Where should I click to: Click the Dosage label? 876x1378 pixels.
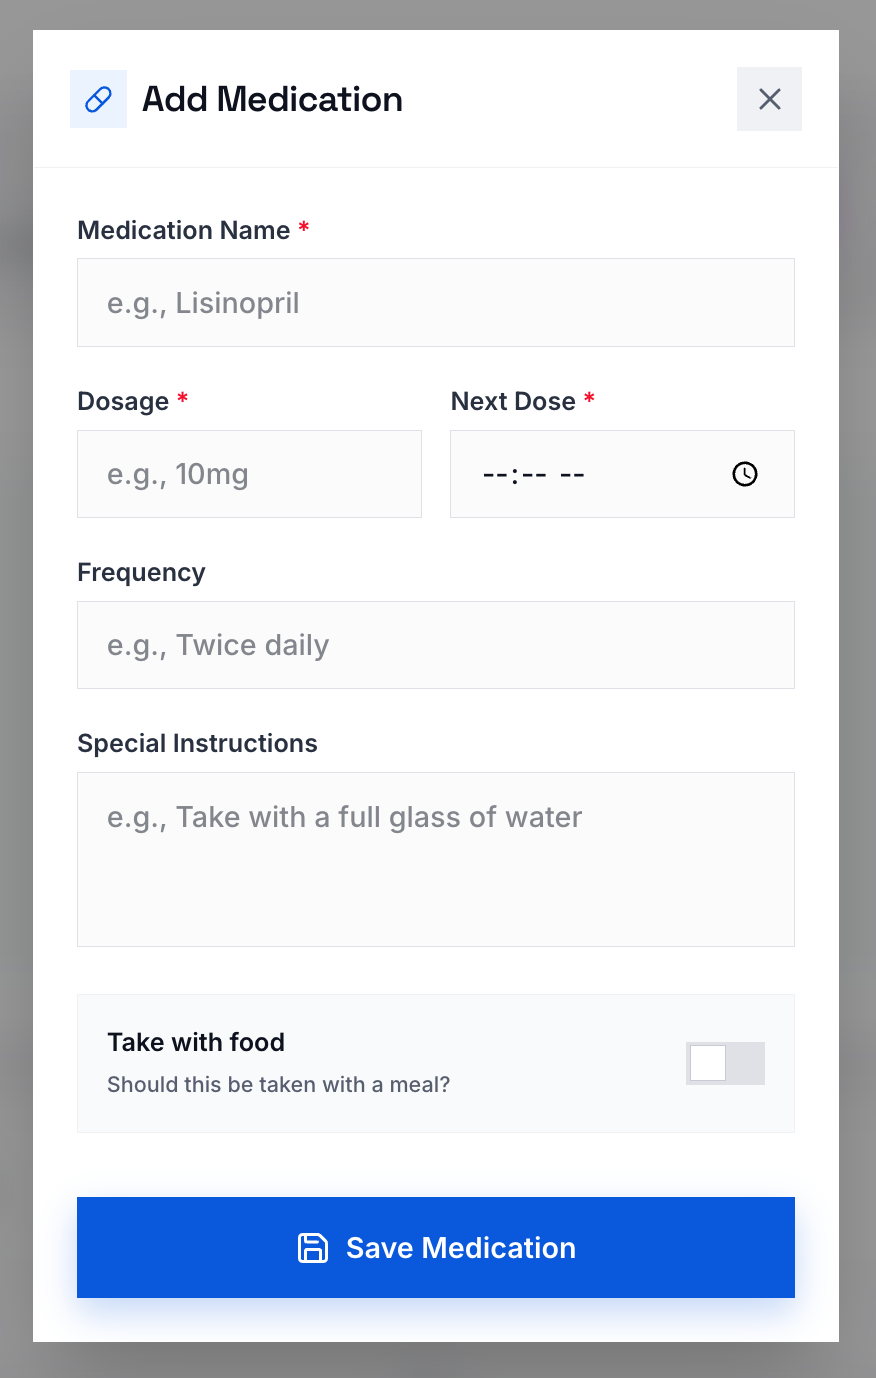(123, 401)
